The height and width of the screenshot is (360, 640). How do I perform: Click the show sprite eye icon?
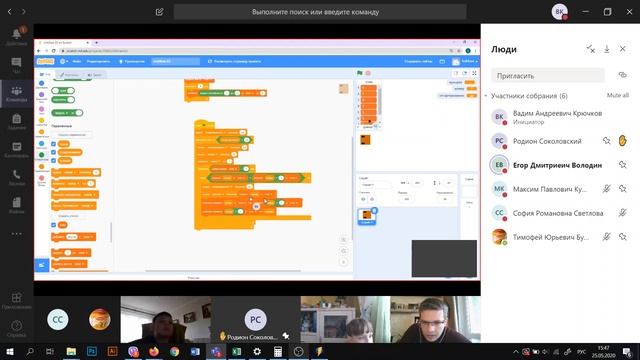pyautogui.click(x=363, y=199)
